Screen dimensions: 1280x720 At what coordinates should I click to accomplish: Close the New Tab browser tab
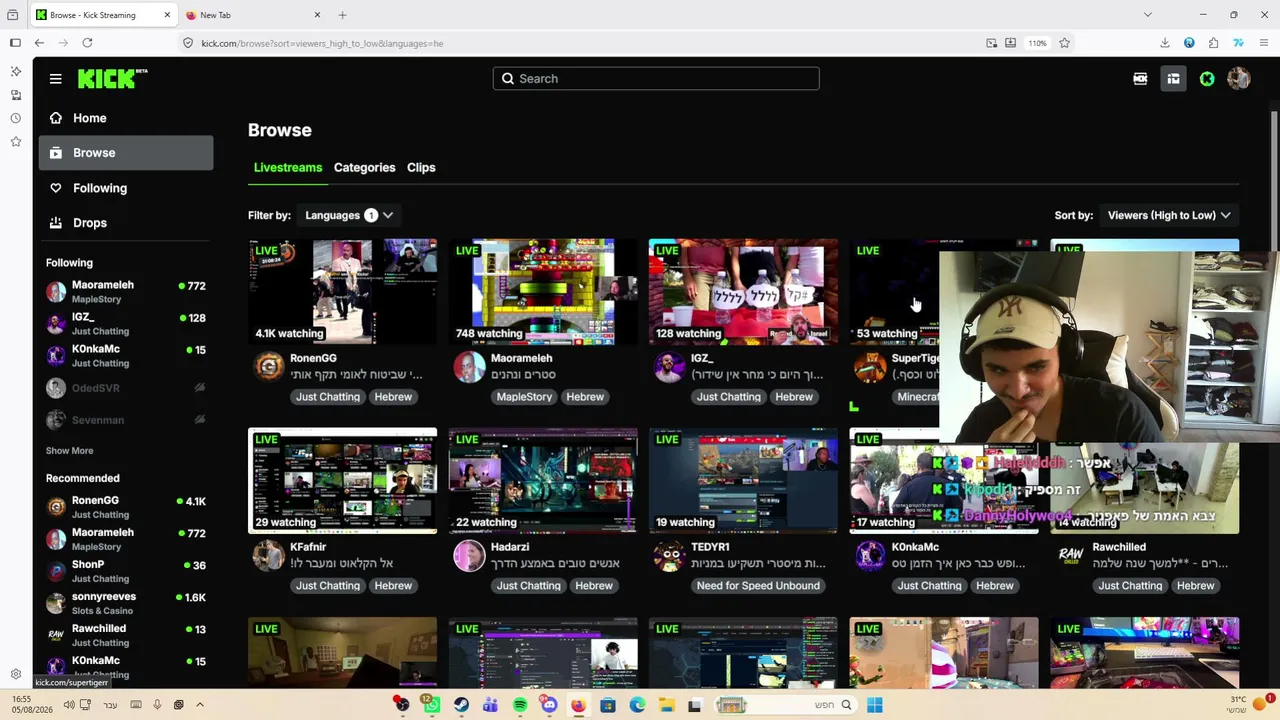[x=317, y=15]
